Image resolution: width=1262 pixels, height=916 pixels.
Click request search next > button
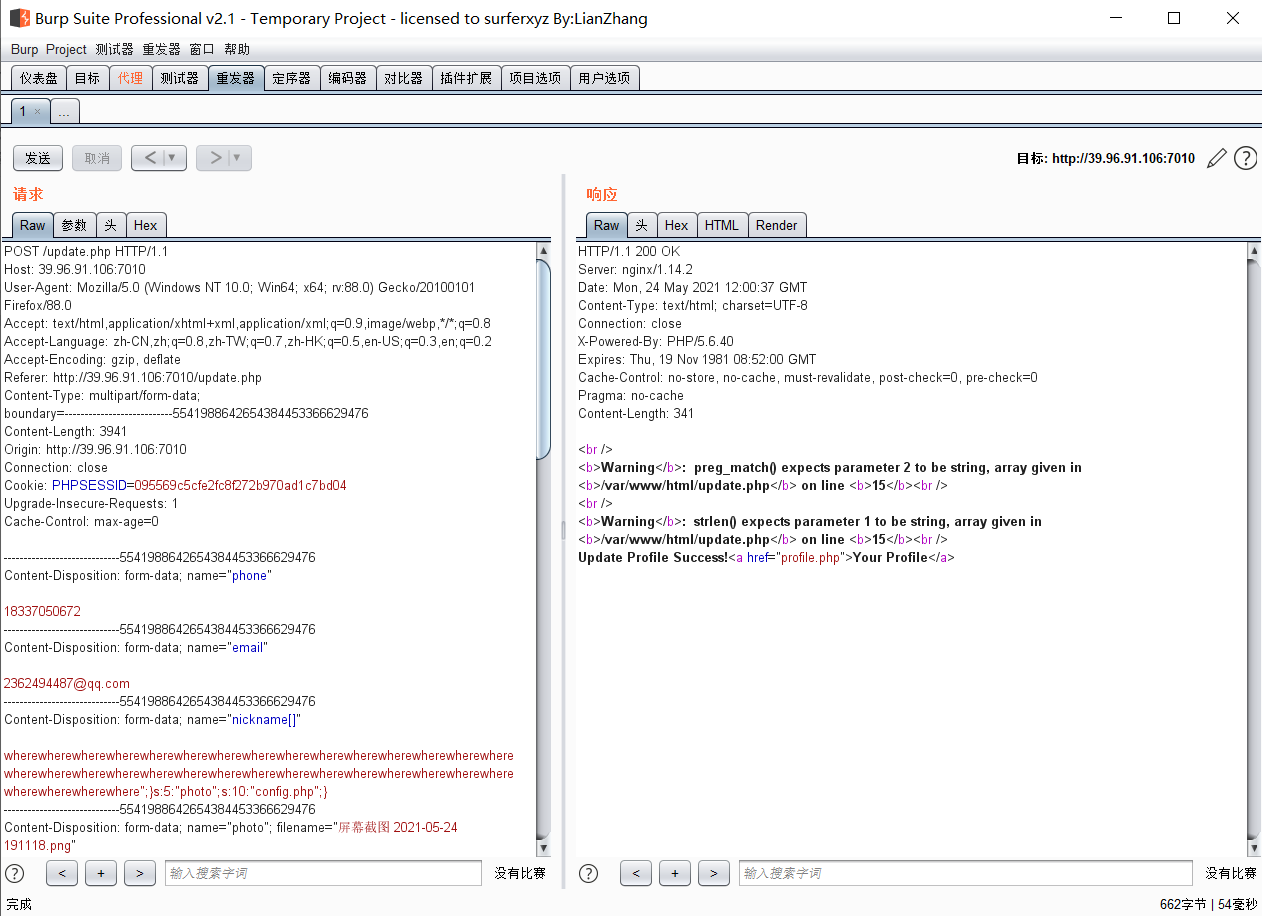[x=140, y=873]
